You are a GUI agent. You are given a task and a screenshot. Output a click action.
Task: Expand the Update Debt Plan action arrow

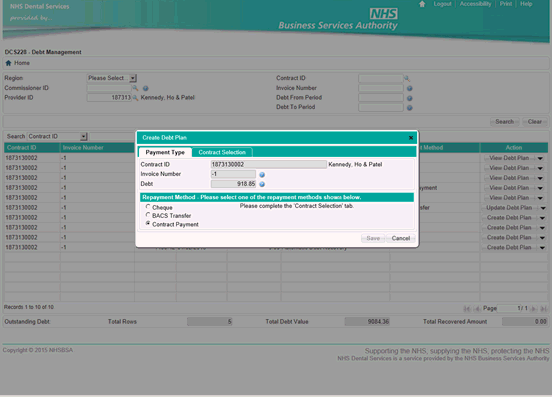click(x=543, y=208)
